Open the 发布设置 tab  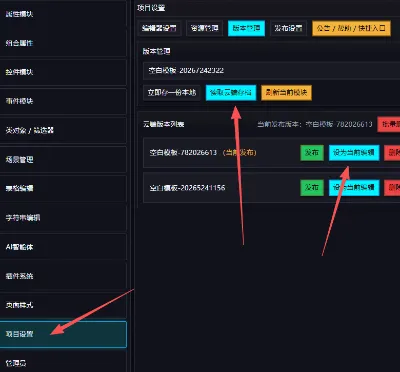tap(288, 28)
